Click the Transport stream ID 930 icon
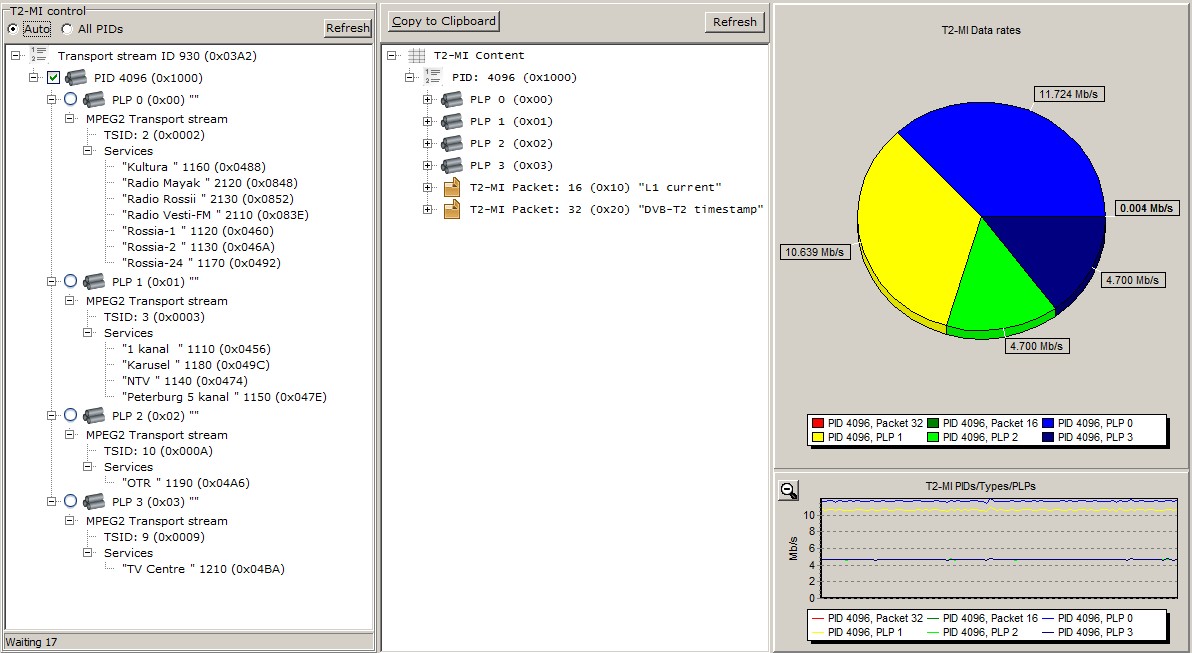The image size is (1192, 653). tap(40, 56)
